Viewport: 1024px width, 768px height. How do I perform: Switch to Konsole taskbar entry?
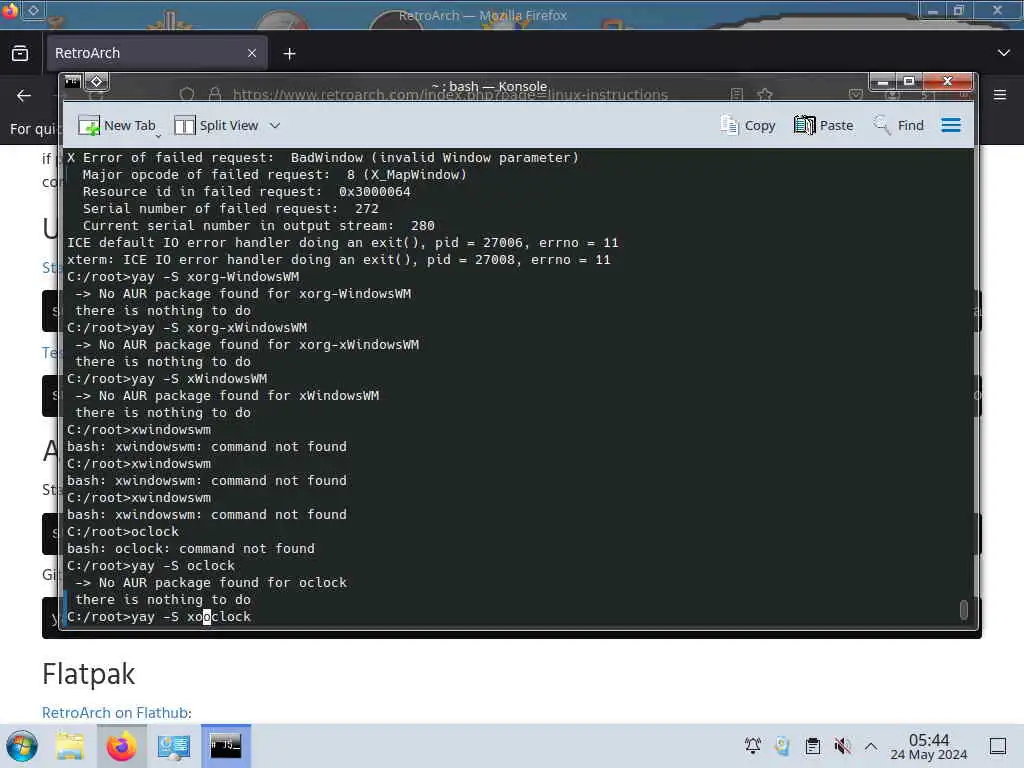coord(226,746)
